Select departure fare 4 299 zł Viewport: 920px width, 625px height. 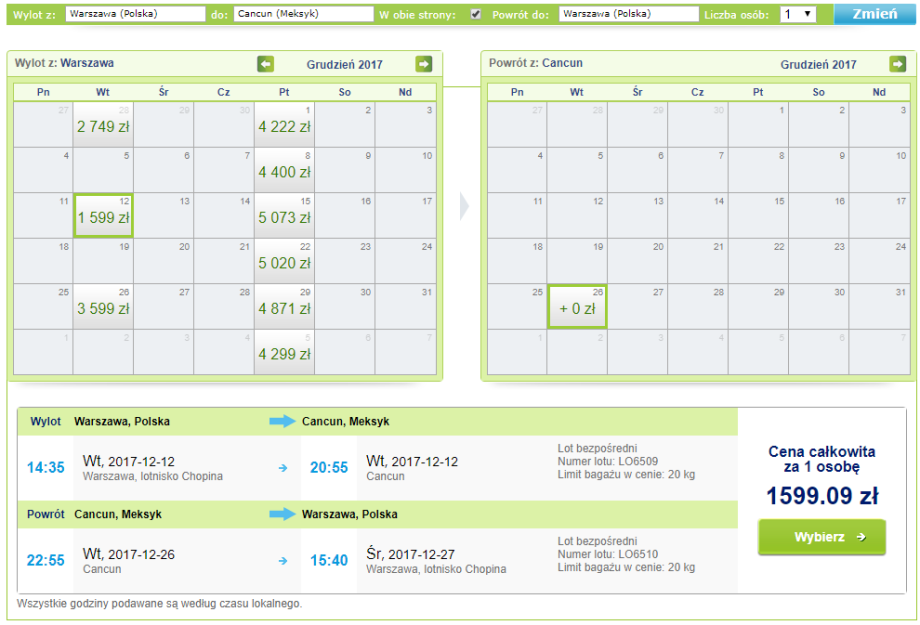pyautogui.click(x=285, y=353)
